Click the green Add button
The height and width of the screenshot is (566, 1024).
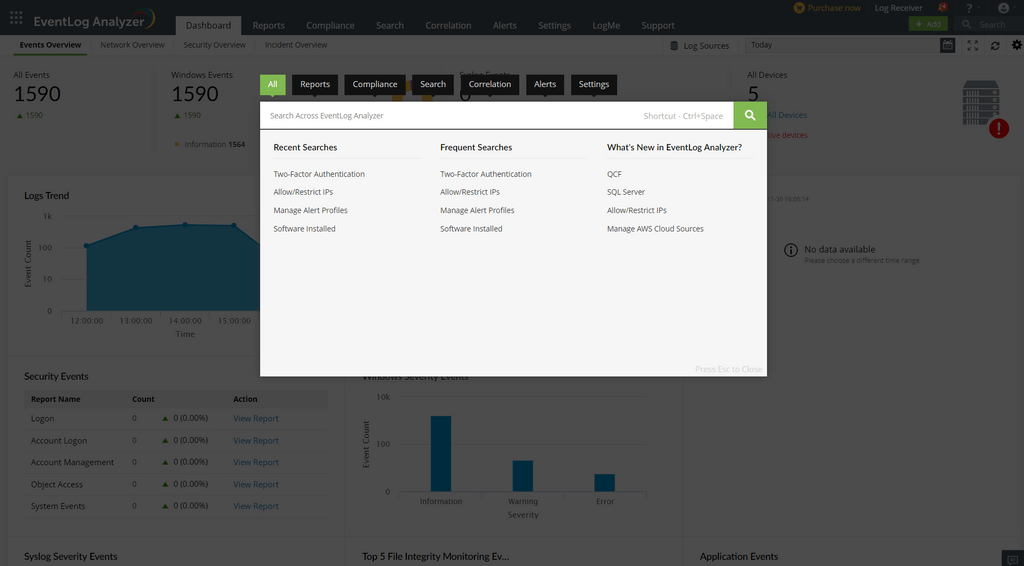coord(928,24)
